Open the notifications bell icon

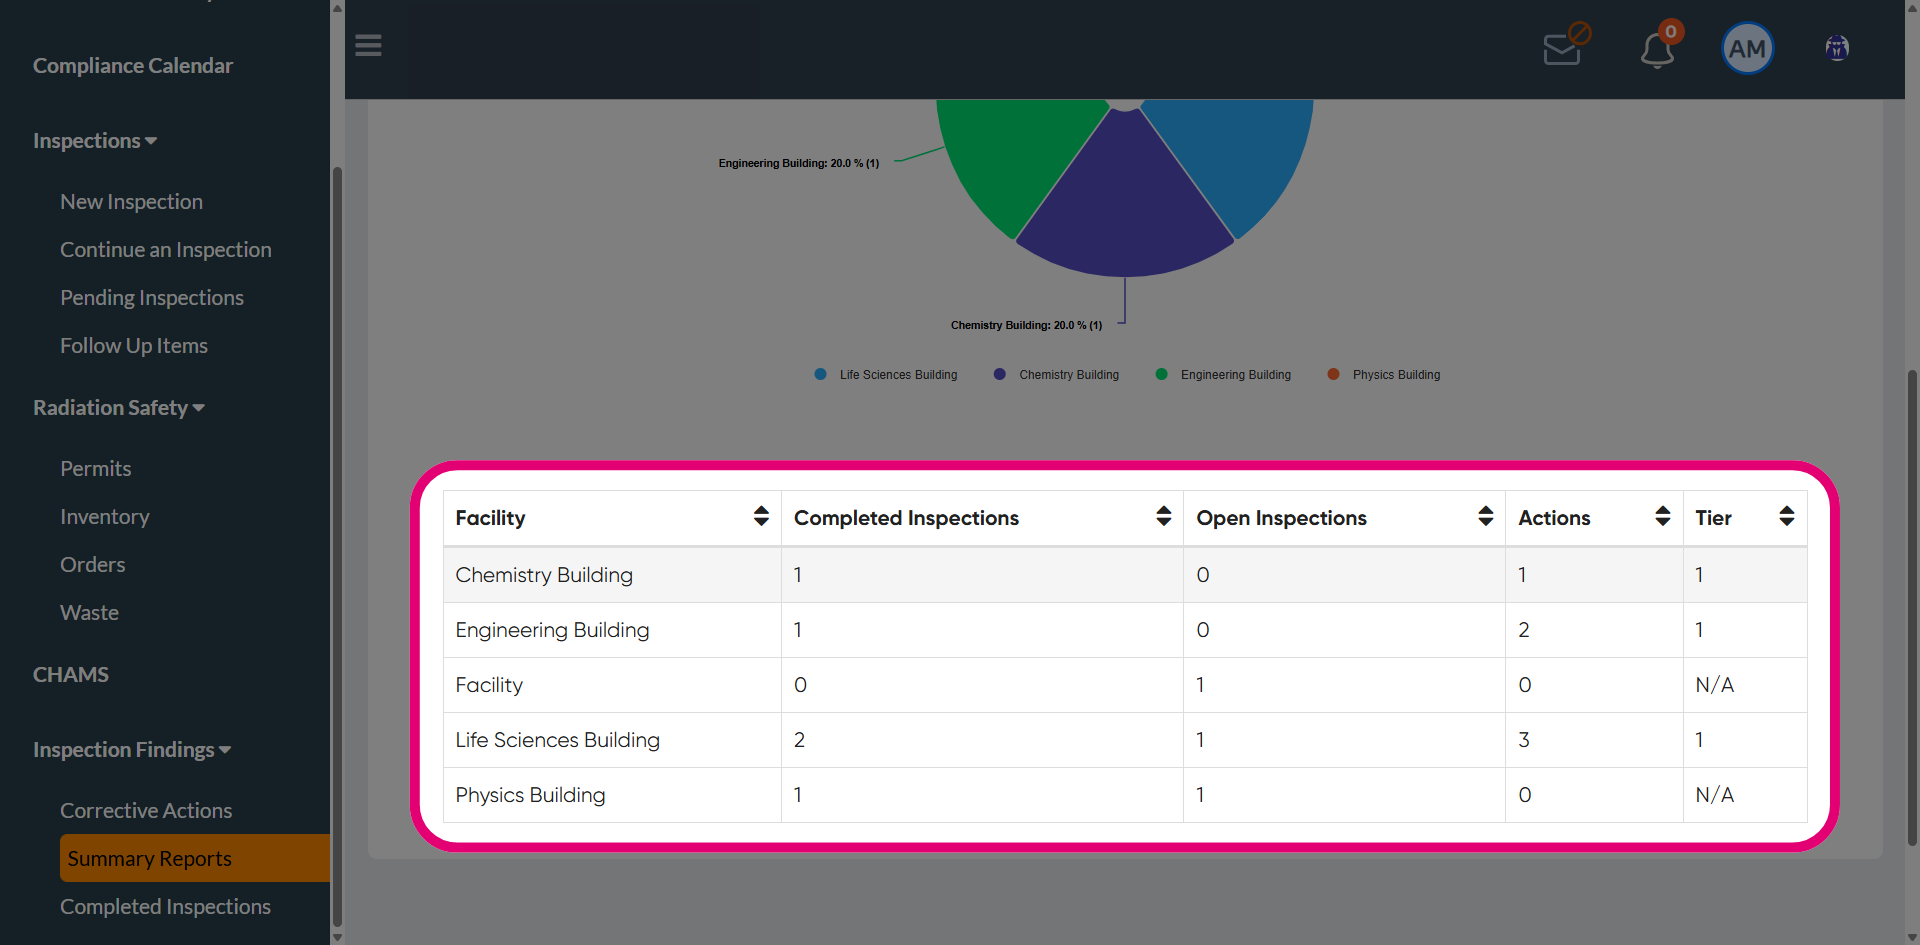click(x=1659, y=46)
